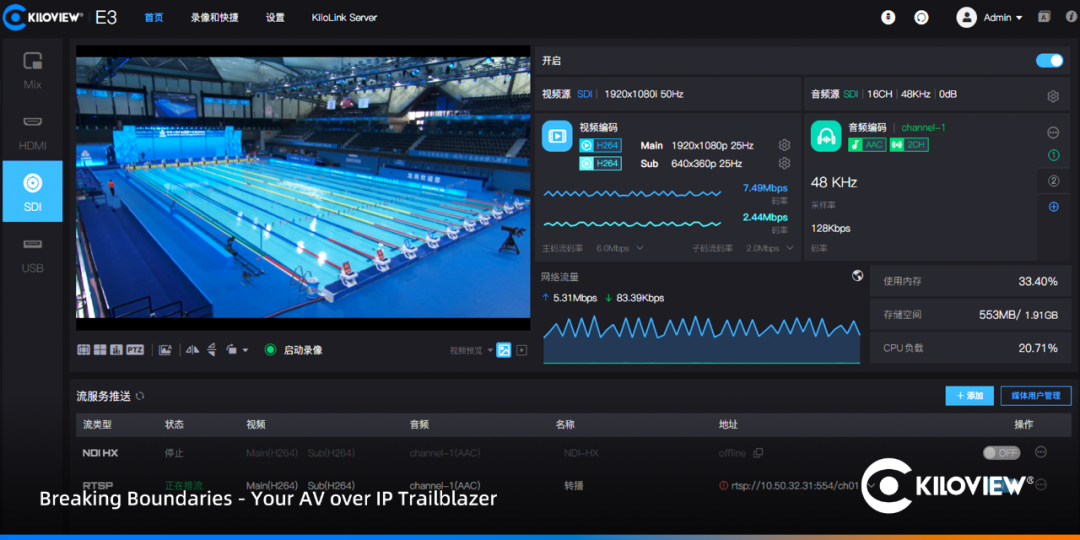The image size is (1080, 540).
Task: Click the 添加 add button
Action: click(970, 395)
